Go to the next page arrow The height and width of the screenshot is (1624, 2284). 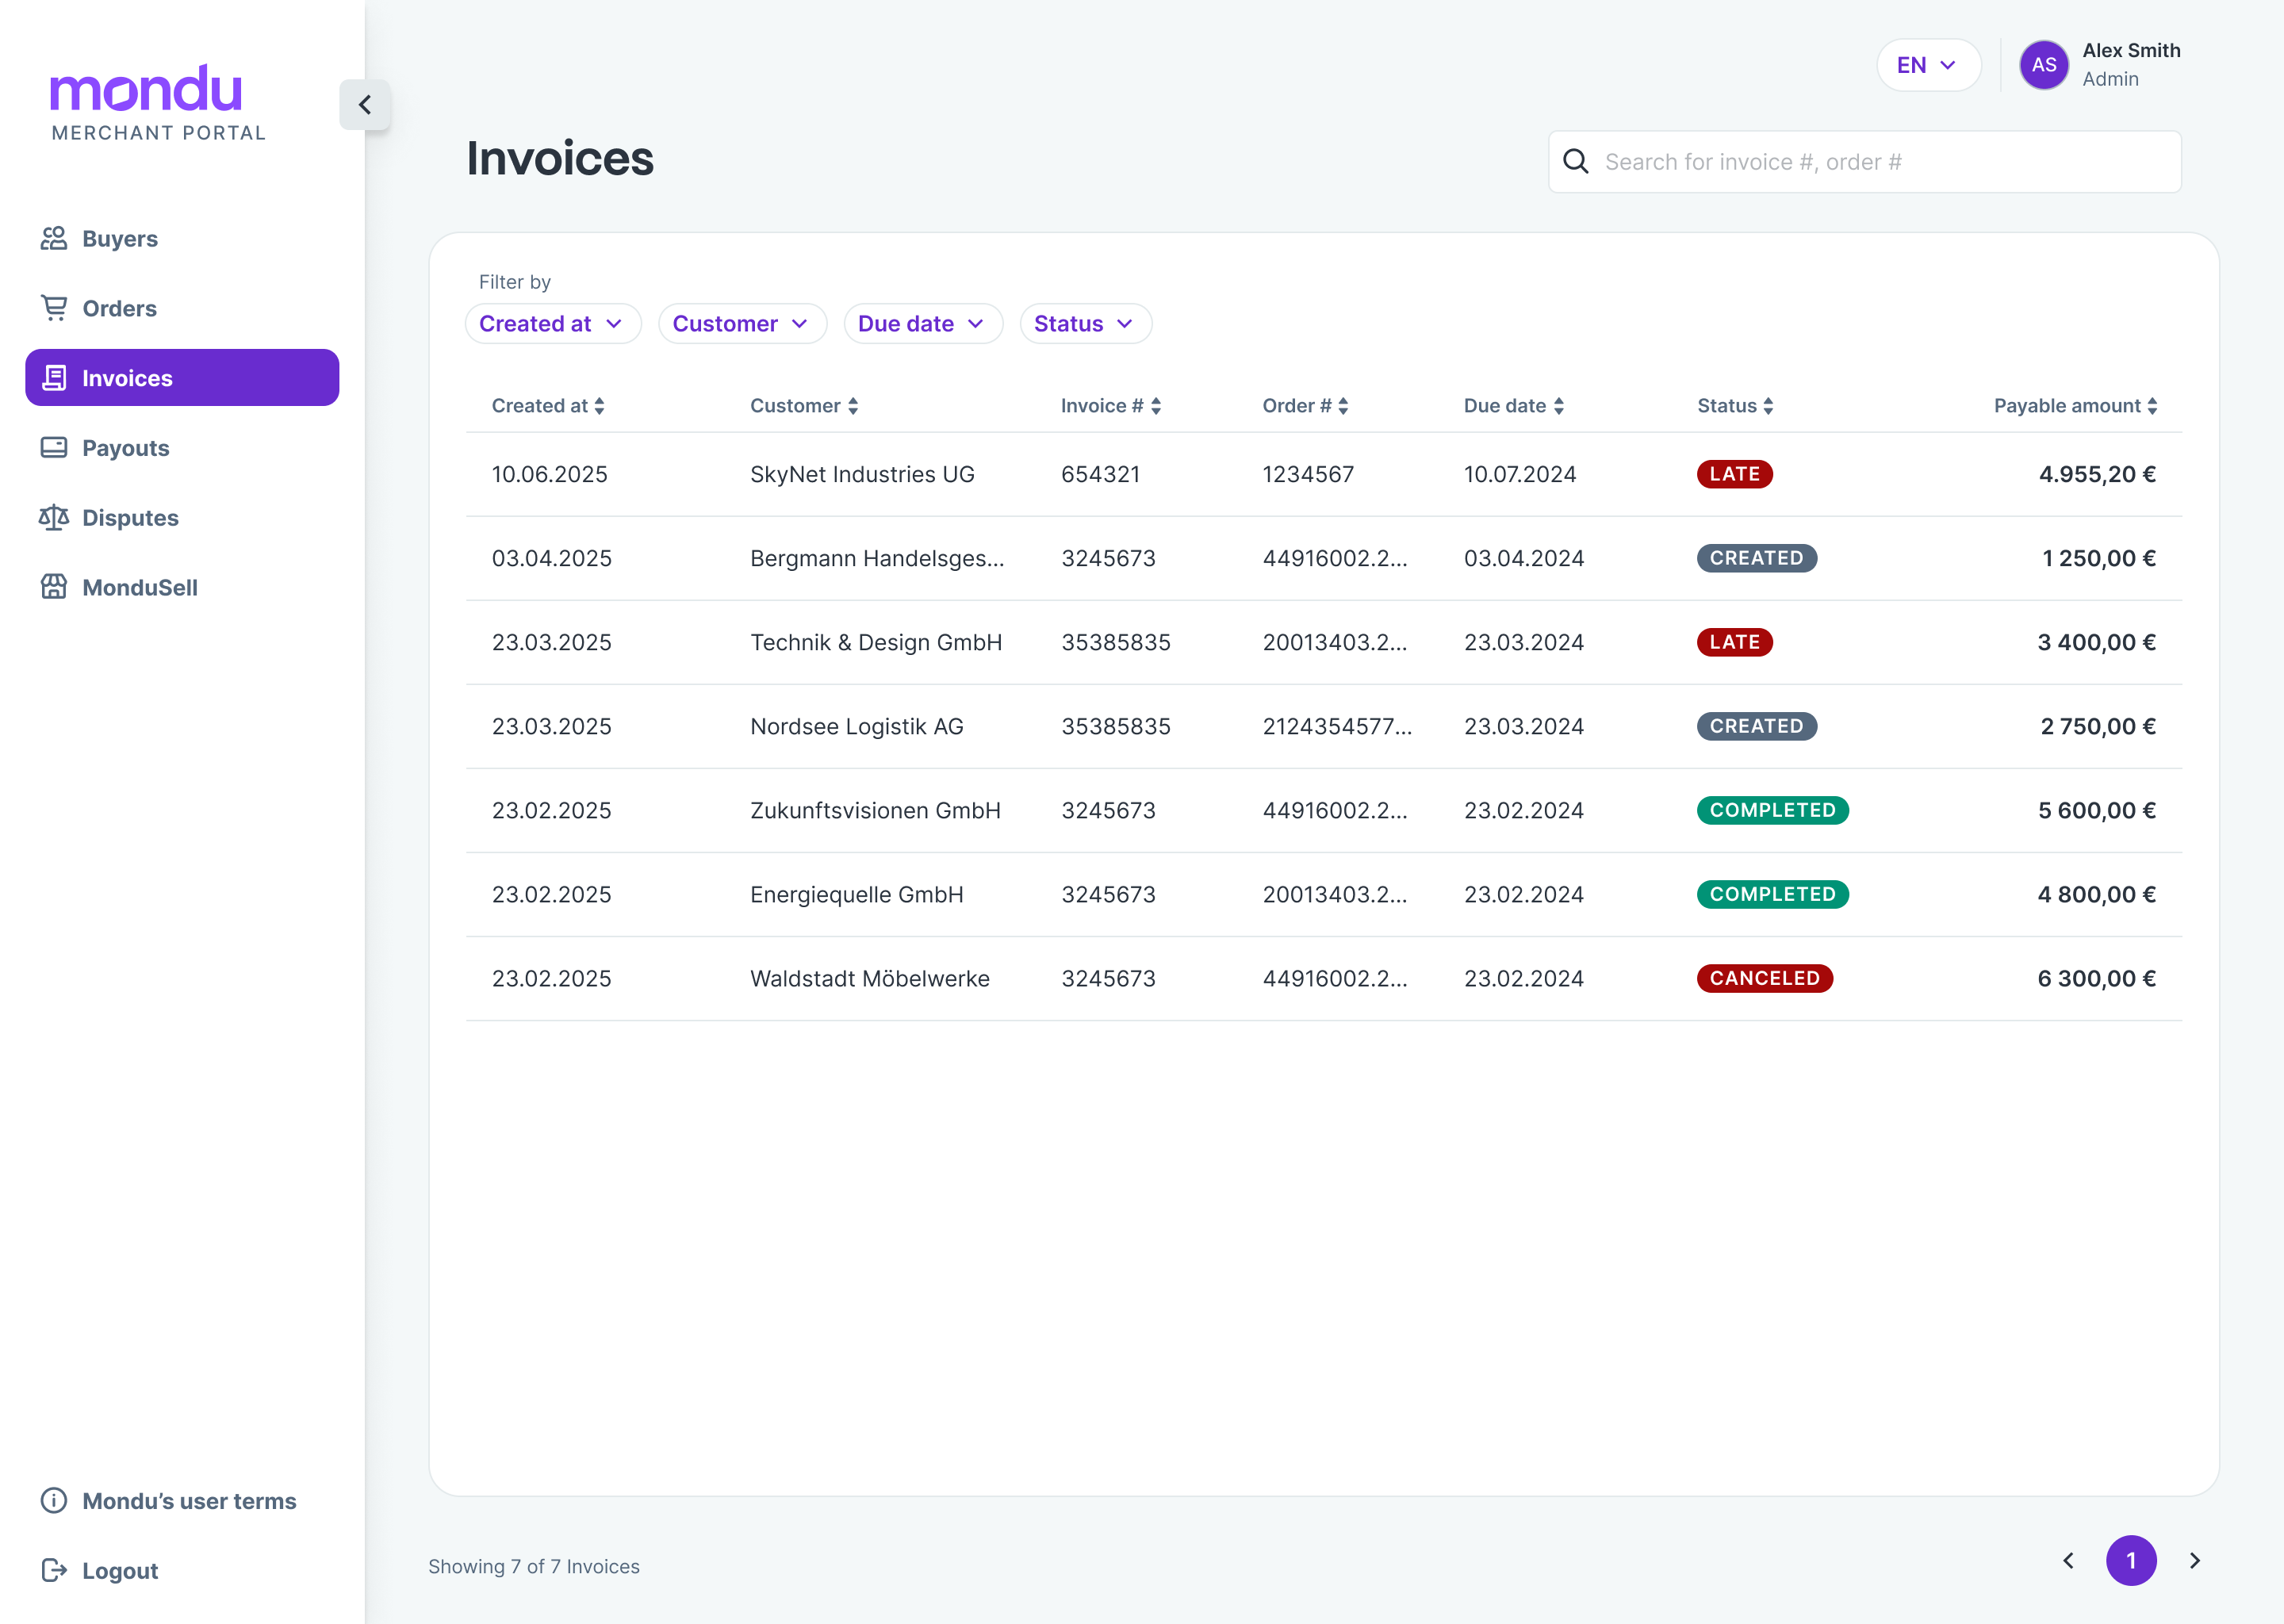[2195, 1561]
